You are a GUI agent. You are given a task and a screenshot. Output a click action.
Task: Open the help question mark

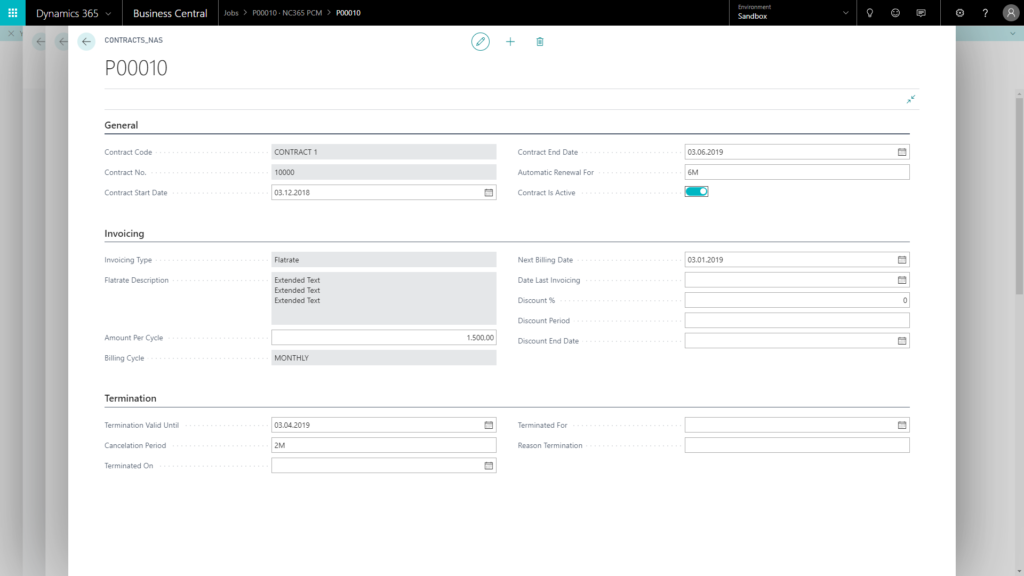tap(985, 13)
